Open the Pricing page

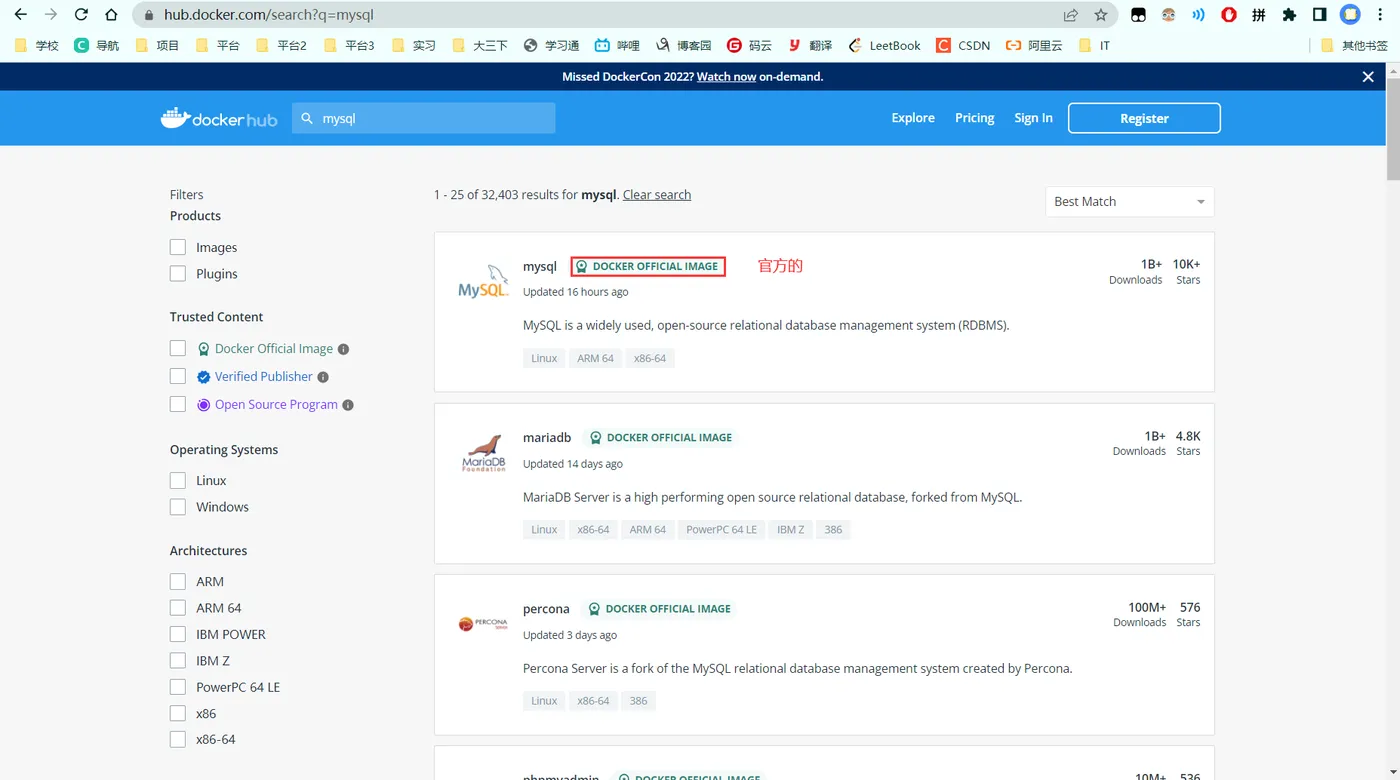click(x=975, y=118)
